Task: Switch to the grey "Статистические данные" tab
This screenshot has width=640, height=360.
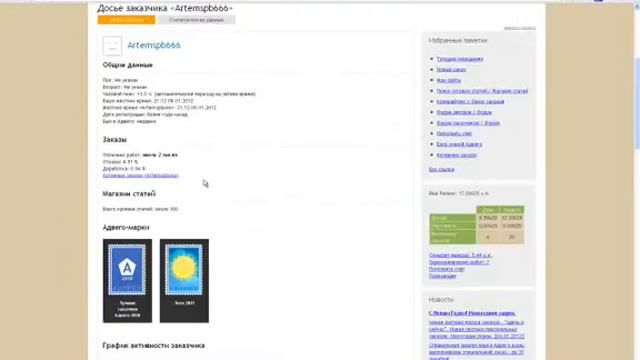Action: point(196,20)
